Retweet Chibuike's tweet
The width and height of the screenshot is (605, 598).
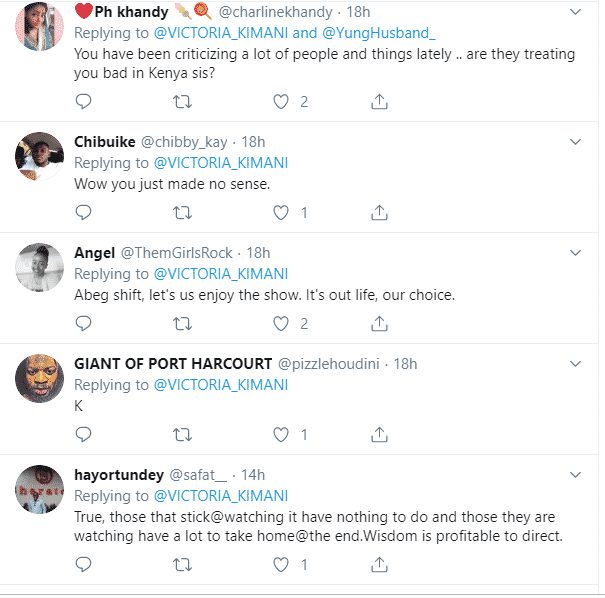click(182, 212)
